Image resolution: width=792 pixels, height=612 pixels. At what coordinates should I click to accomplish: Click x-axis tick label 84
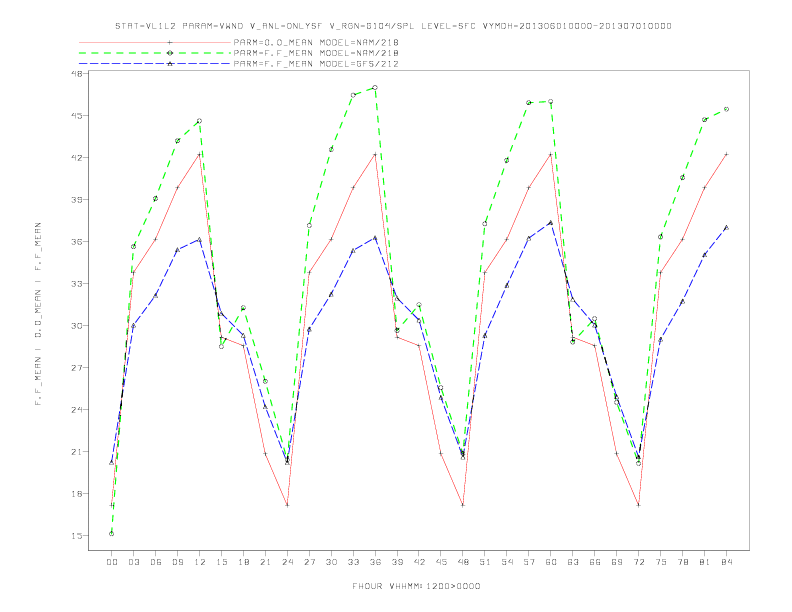click(x=726, y=562)
